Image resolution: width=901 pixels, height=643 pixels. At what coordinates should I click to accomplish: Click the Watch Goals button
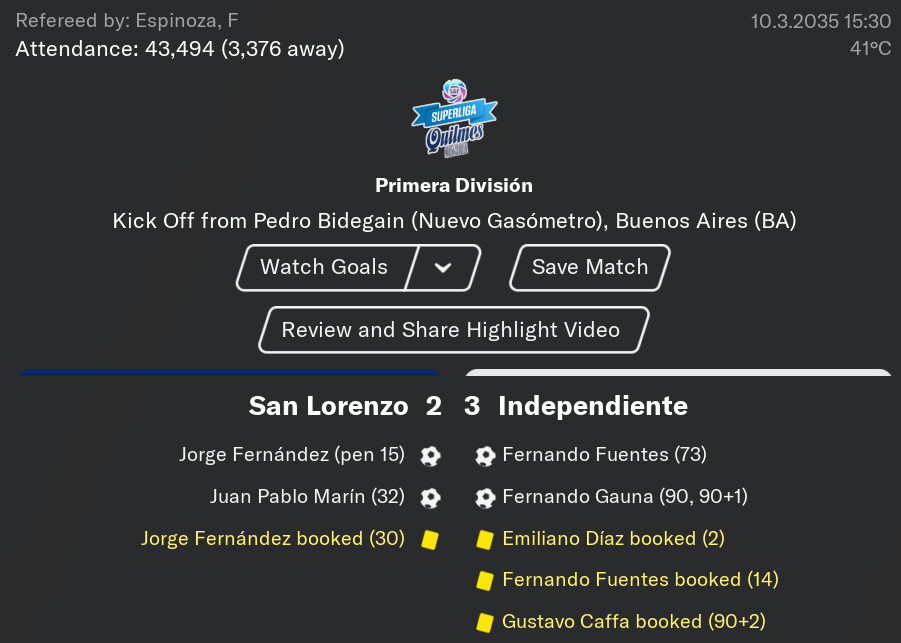(x=324, y=268)
